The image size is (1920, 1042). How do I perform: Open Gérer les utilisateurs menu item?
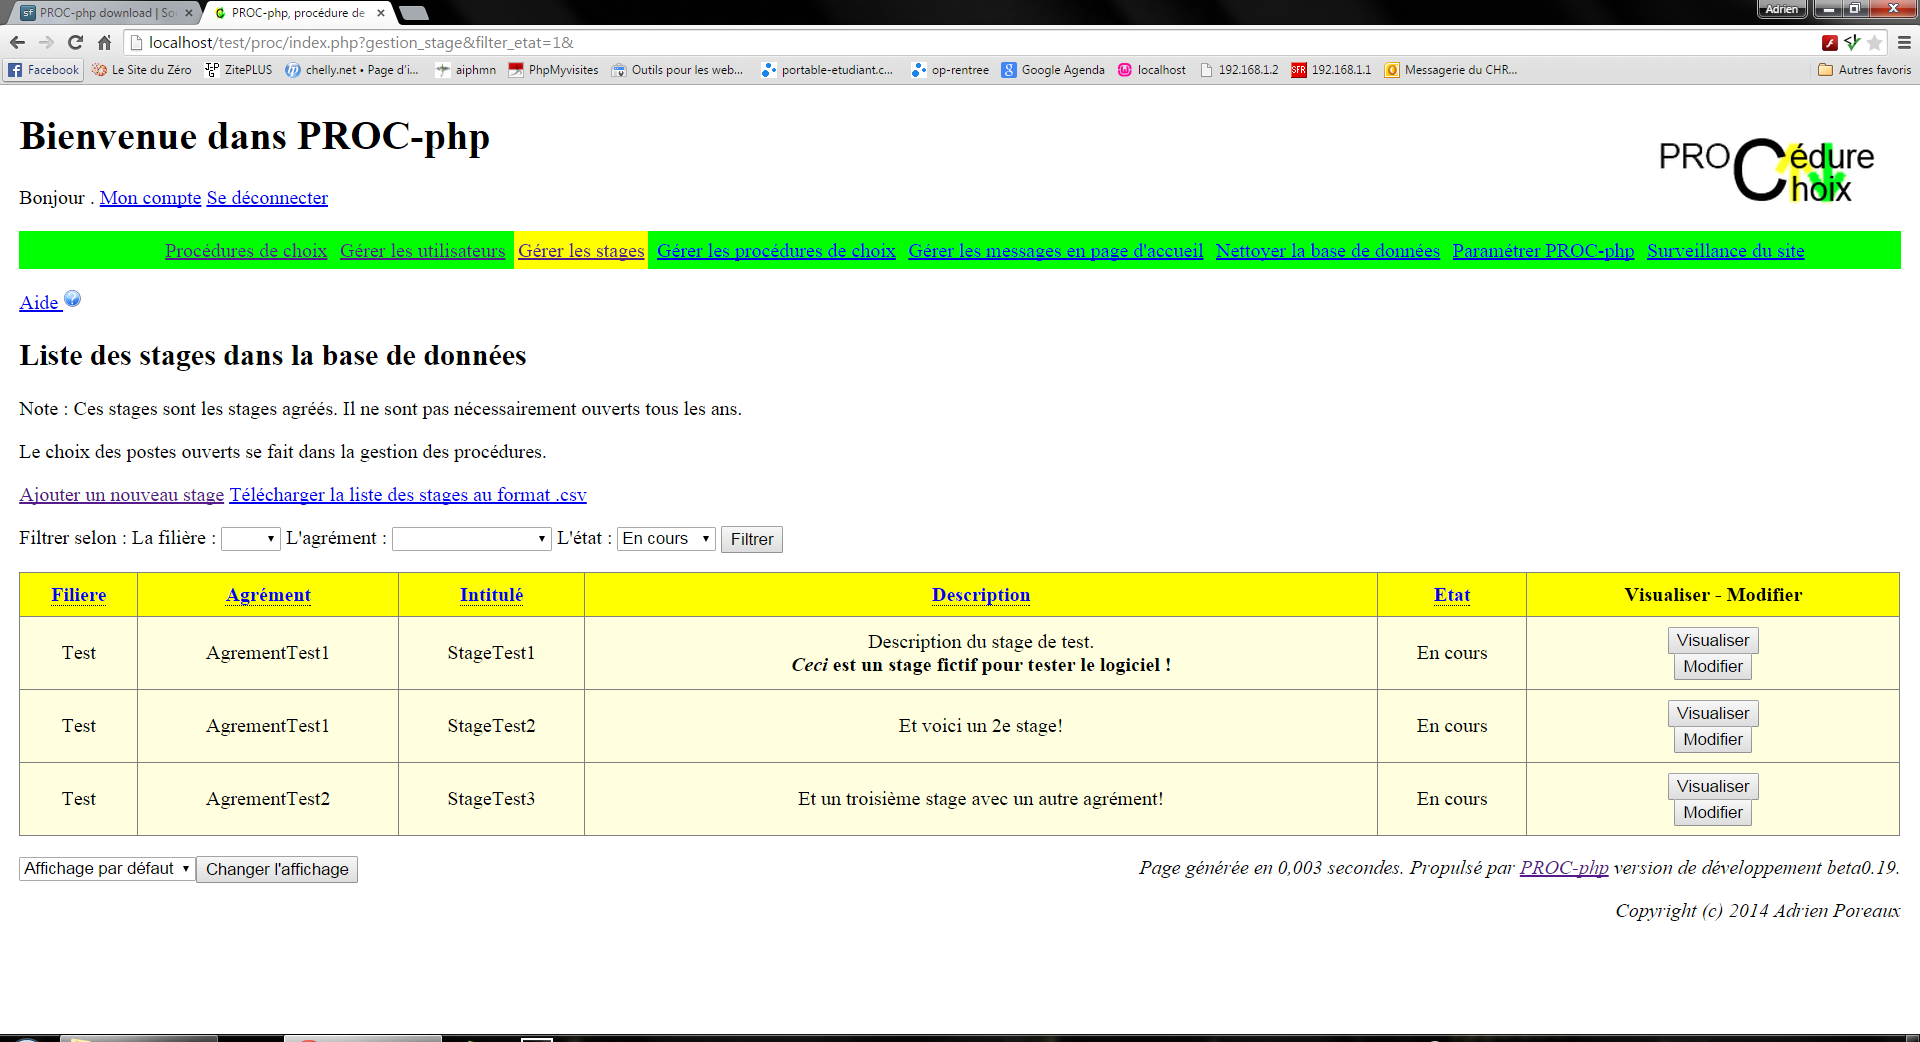[422, 250]
